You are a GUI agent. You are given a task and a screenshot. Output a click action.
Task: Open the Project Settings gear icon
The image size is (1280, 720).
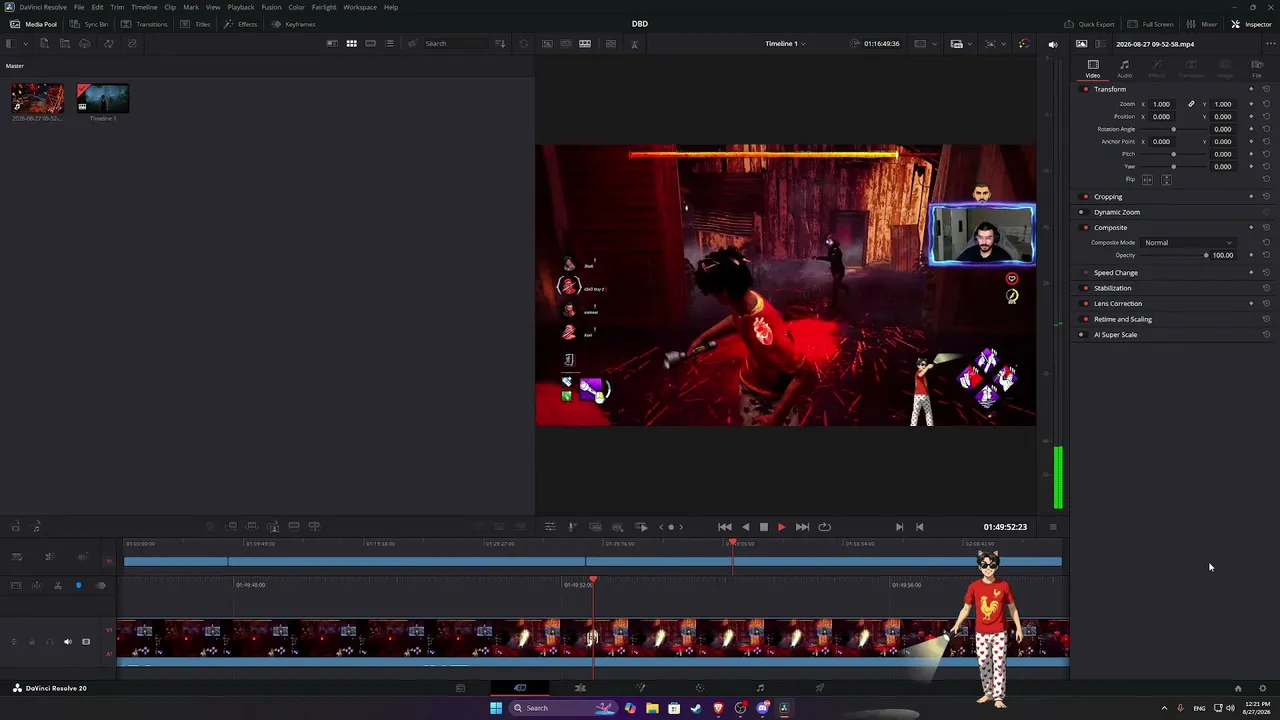[x=1262, y=688]
